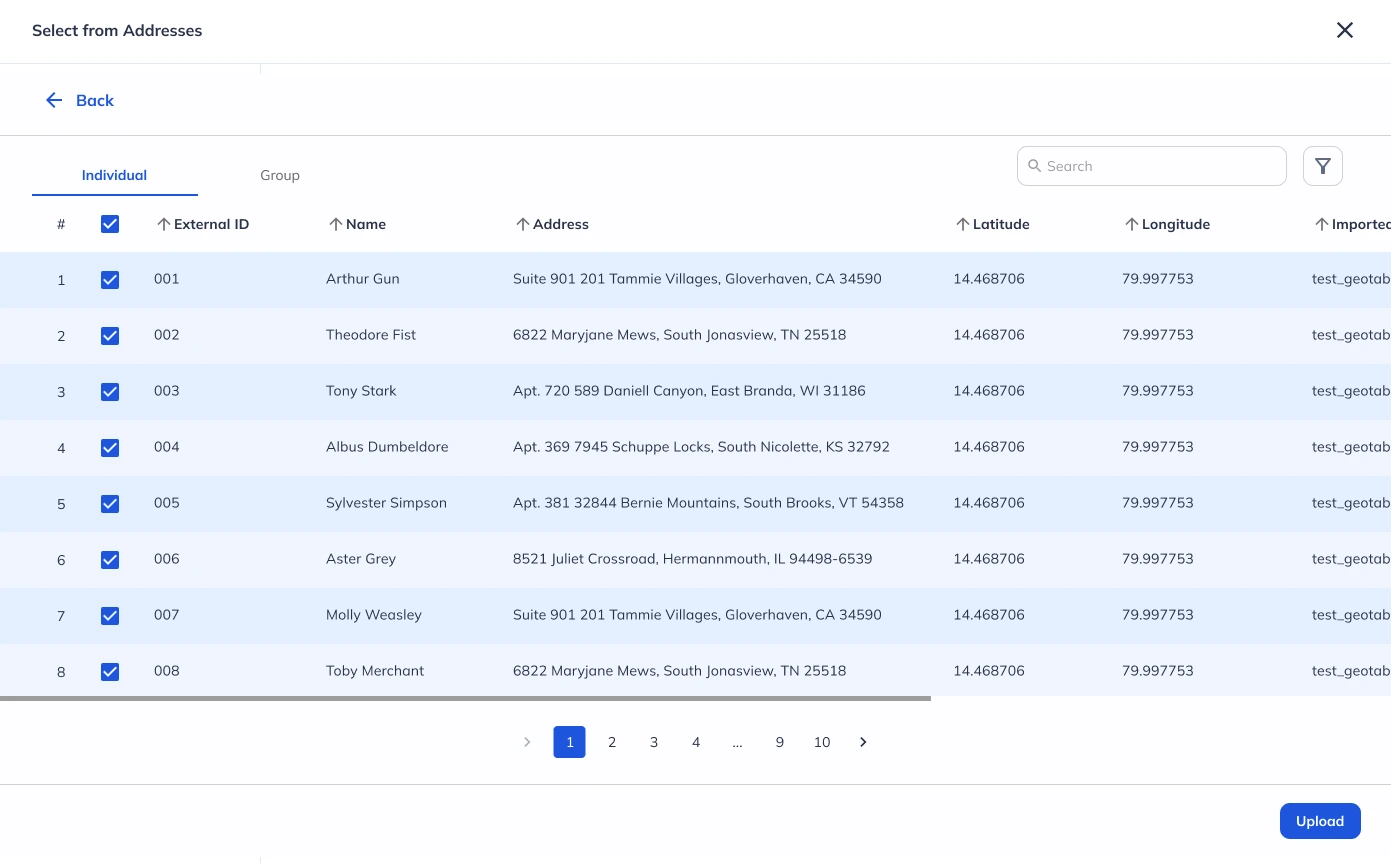Click the search magnifier icon
Viewport: 1391px width, 864px height.
pos(1034,166)
